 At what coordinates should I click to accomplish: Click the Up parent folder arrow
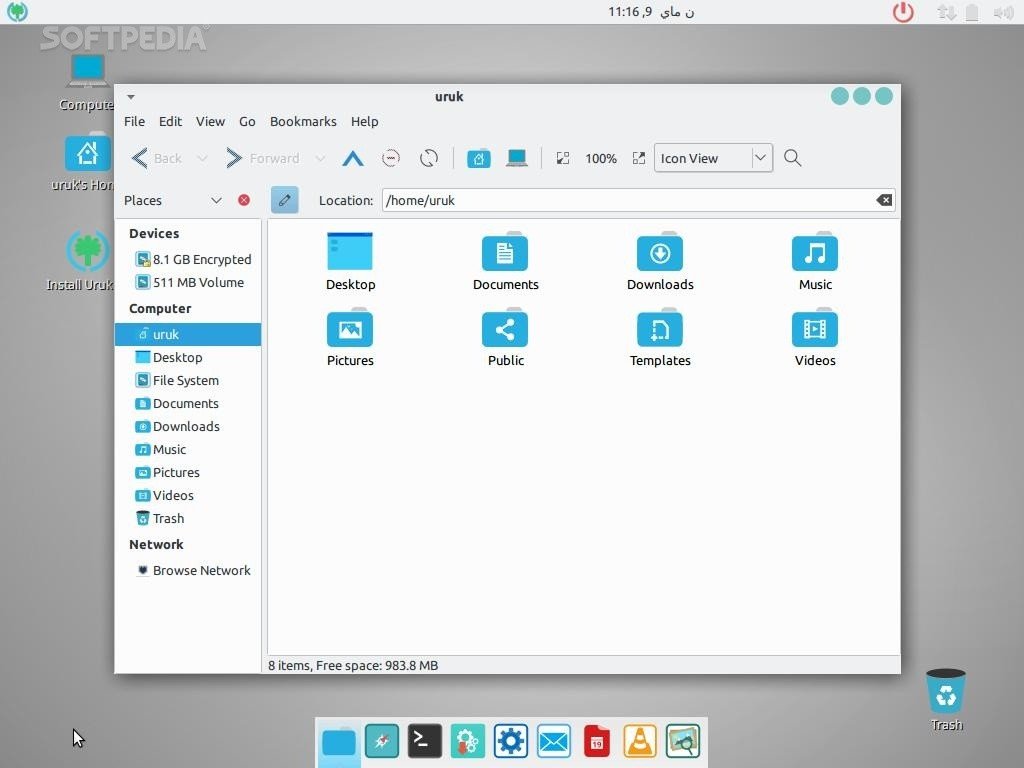tap(352, 158)
